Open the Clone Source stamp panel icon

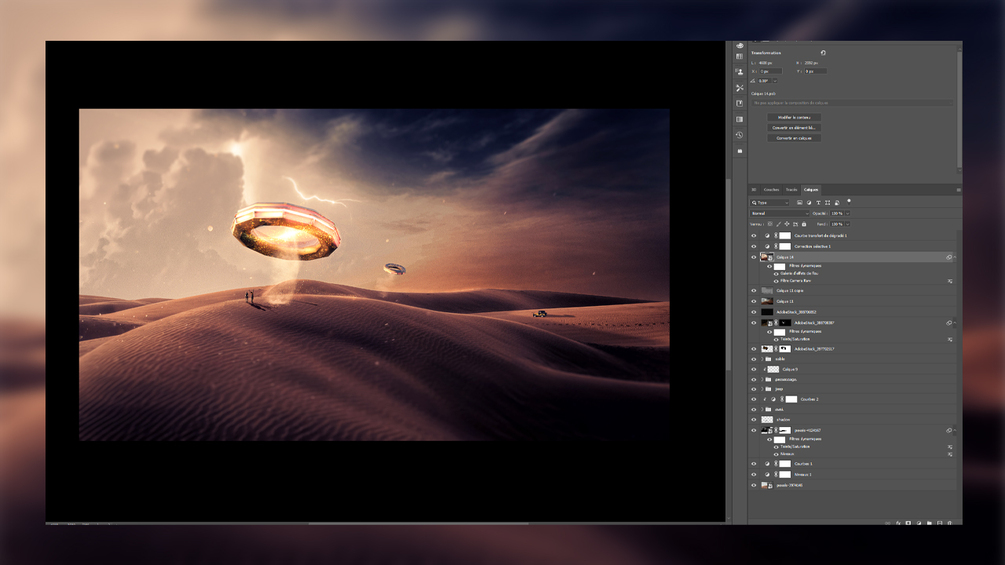click(740, 72)
